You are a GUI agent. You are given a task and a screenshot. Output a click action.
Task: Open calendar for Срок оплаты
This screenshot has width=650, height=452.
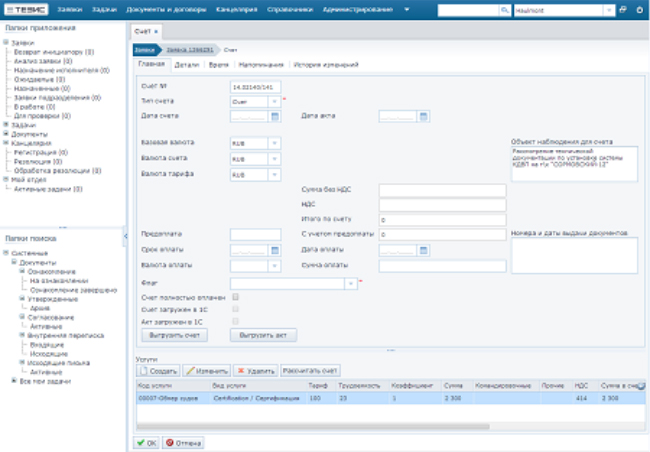[x=275, y=250]
